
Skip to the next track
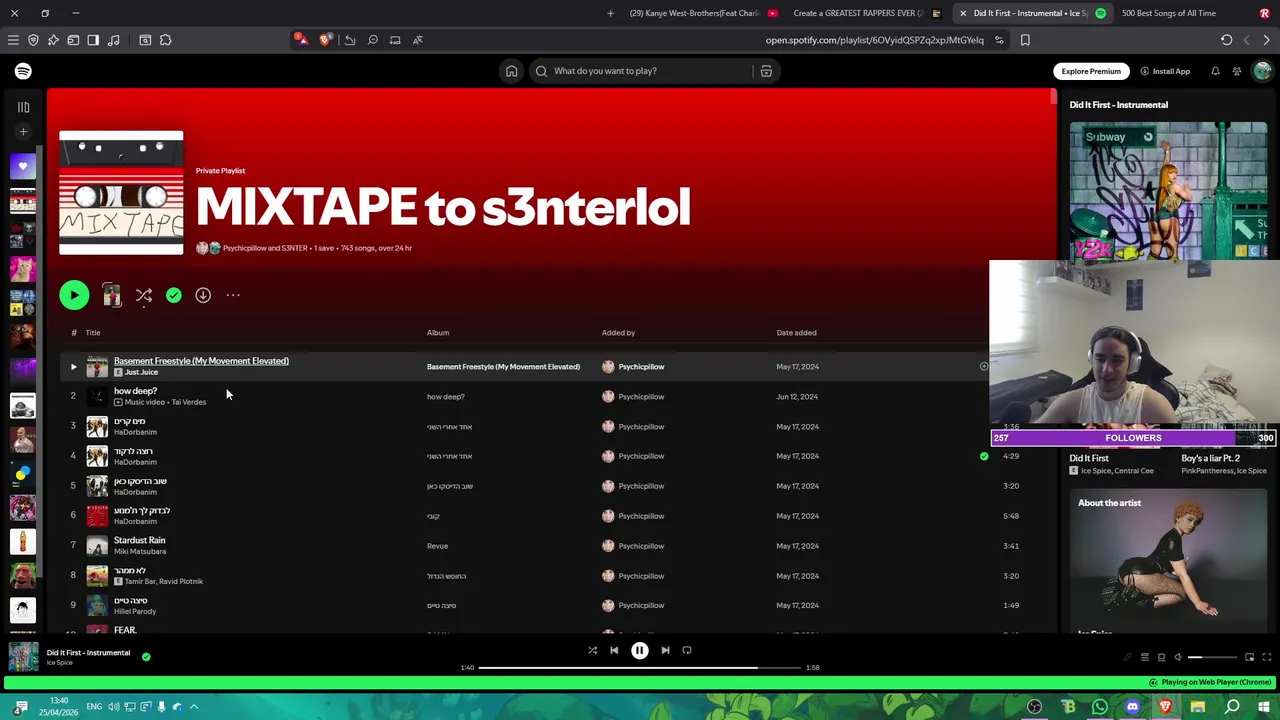(665, 650)
